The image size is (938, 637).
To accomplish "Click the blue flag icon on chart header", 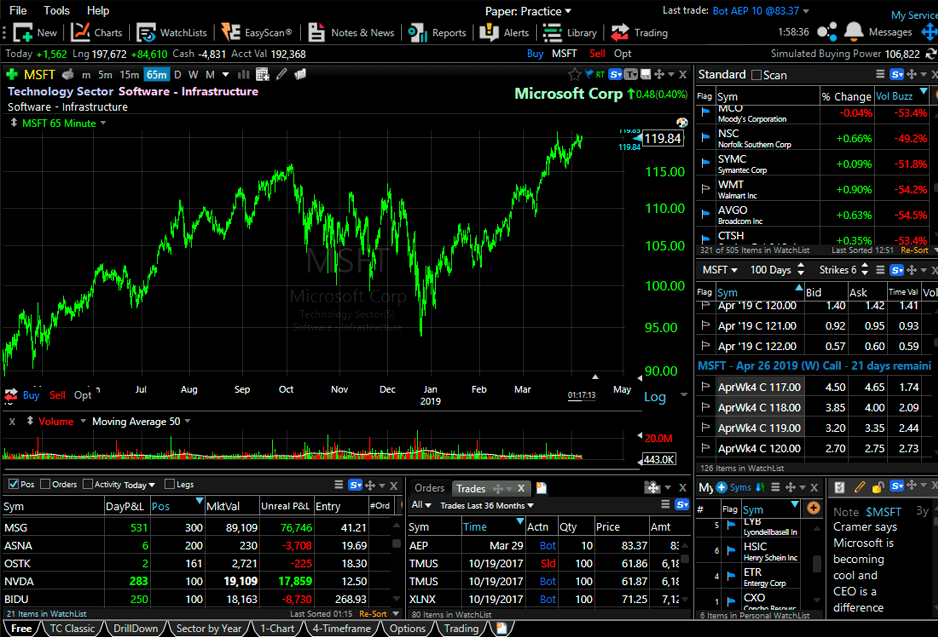I will 589,74.
